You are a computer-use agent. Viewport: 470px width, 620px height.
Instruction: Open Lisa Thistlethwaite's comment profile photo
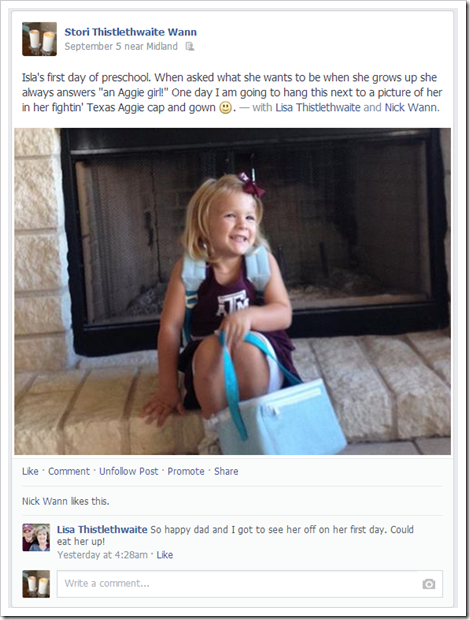pyautogui.click(x=36, y=537)
